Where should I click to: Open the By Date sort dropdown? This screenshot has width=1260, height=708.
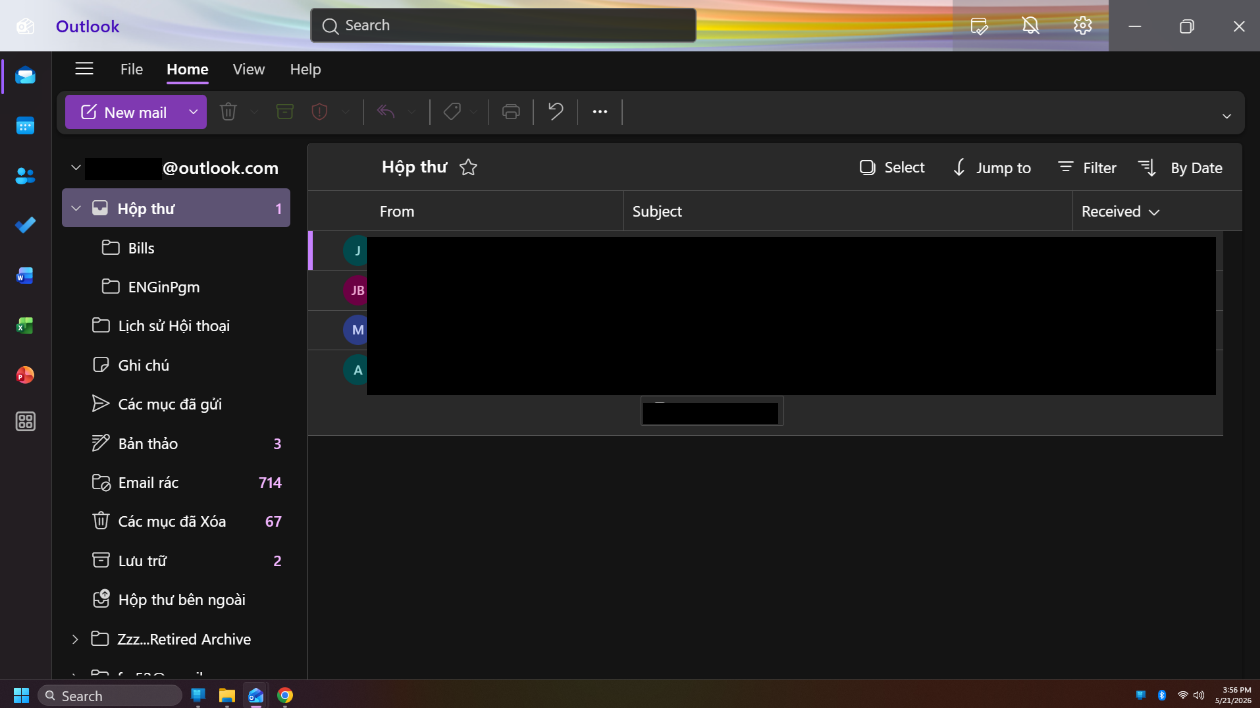coord(1181,168)
